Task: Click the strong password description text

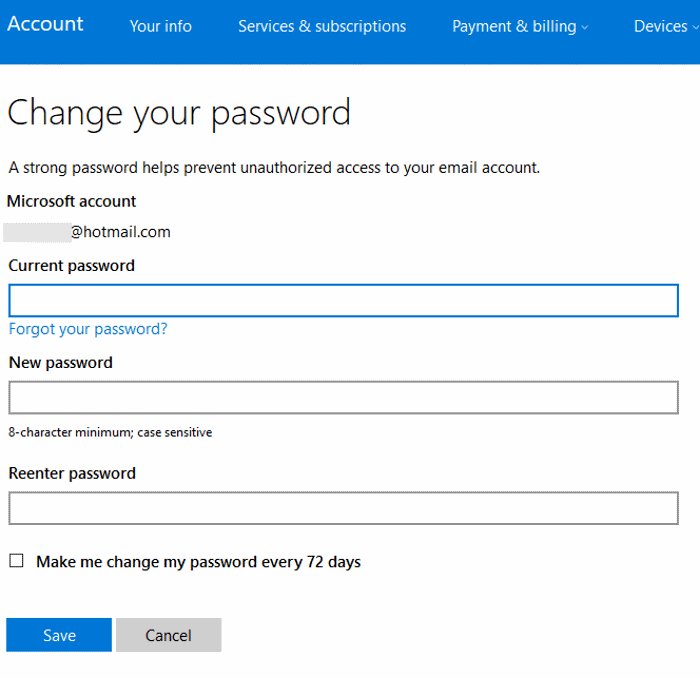Action: pos(274,168)
